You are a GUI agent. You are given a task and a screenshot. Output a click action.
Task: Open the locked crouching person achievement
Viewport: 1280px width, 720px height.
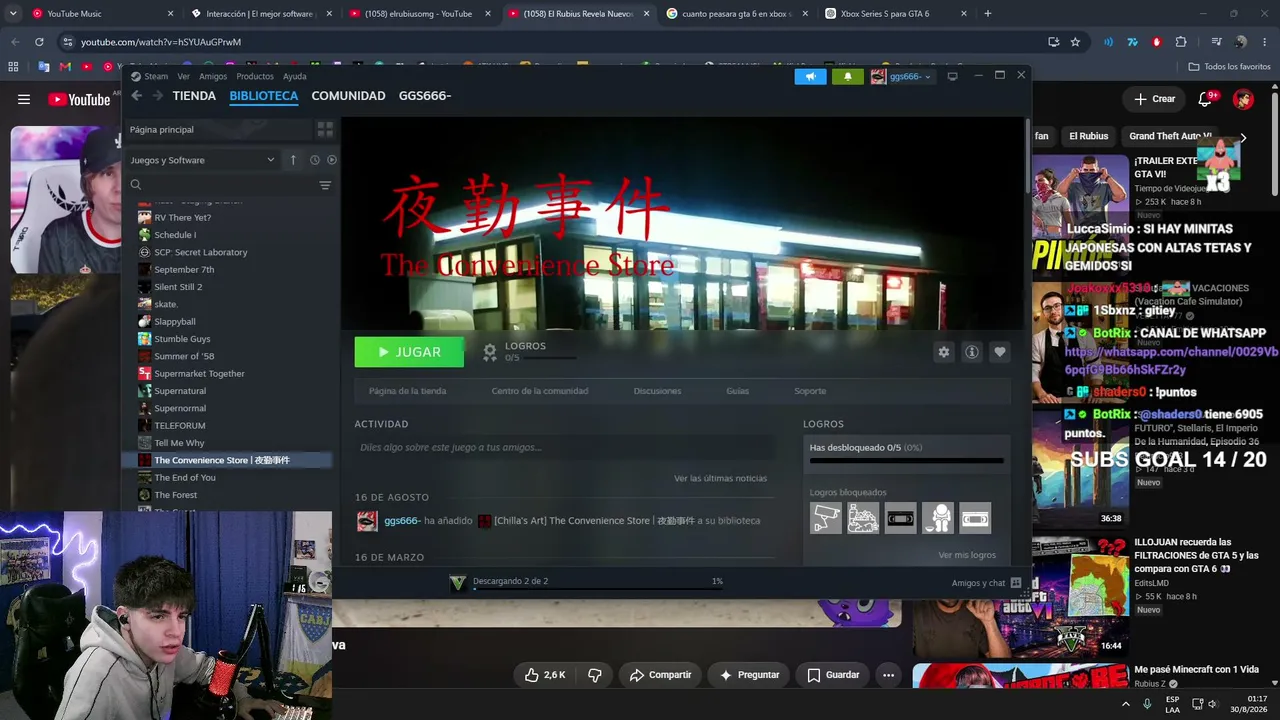(x=938, y=518)
